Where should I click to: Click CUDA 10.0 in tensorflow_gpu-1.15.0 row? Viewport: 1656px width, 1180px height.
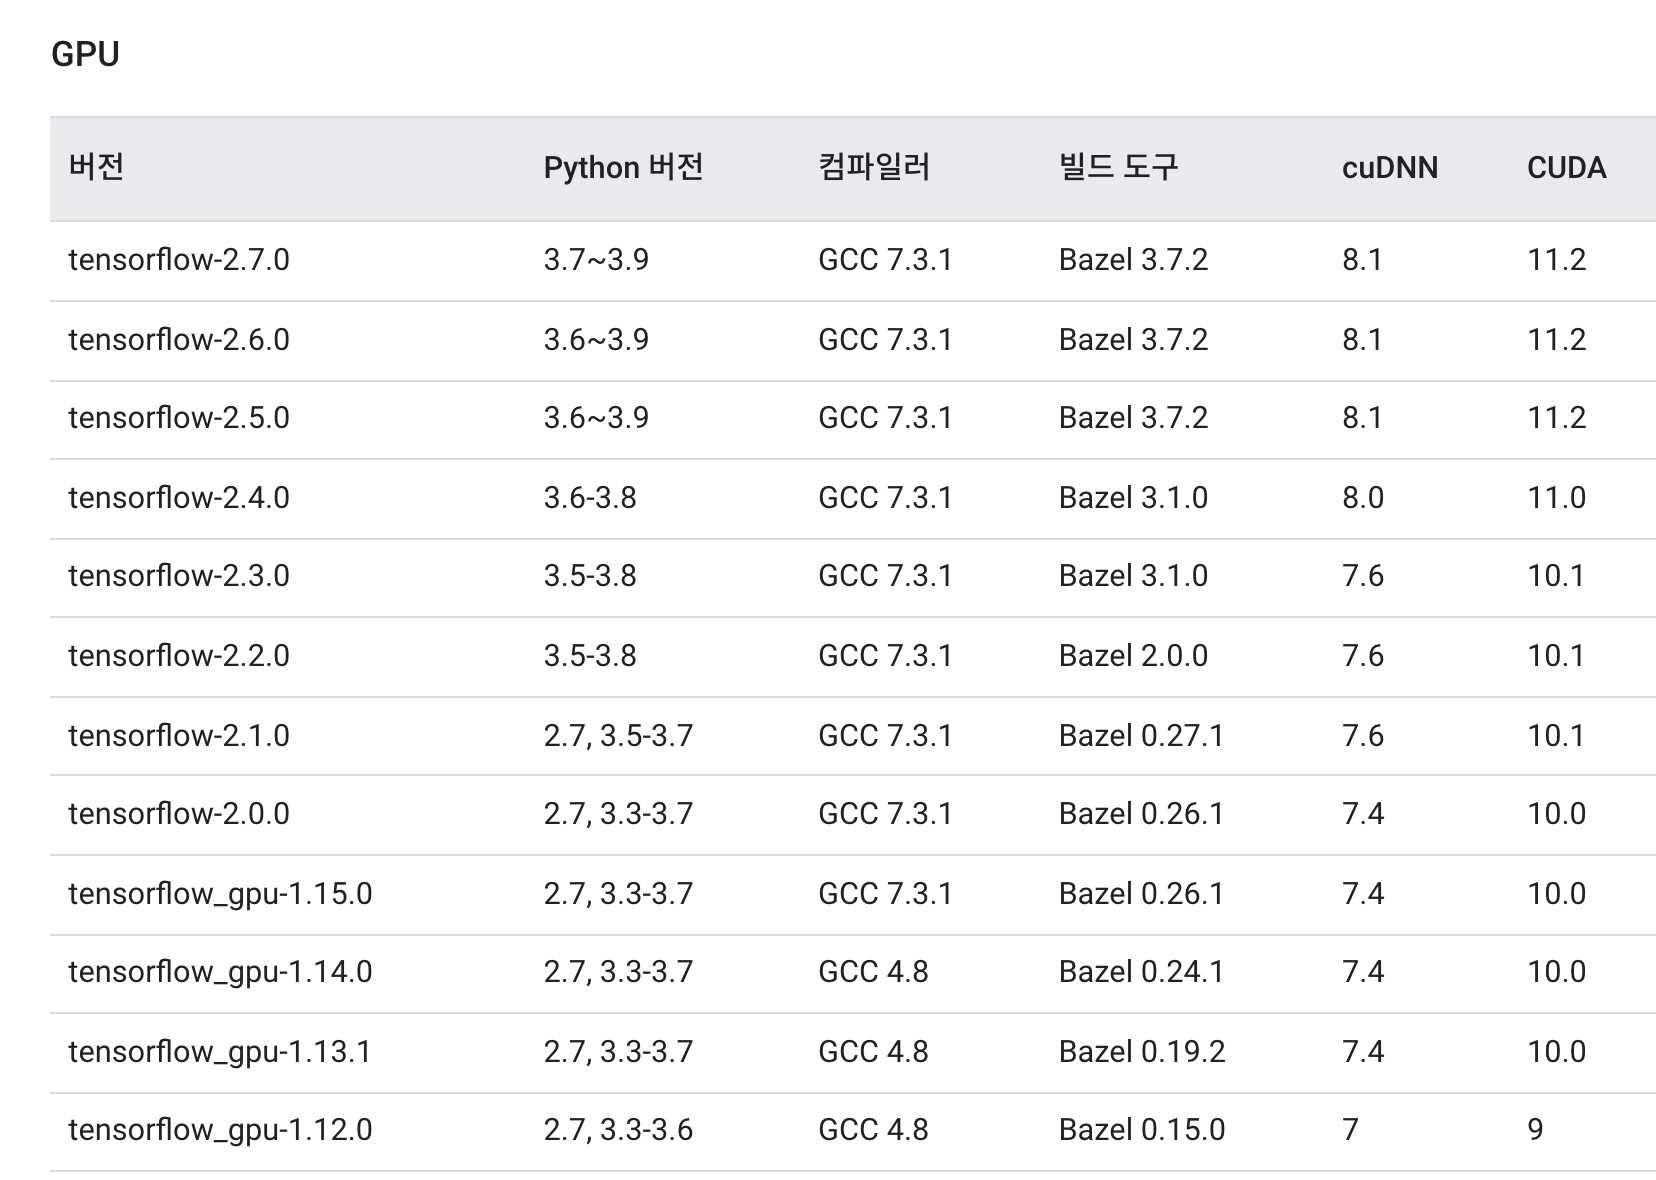[x=1556, y=894]
